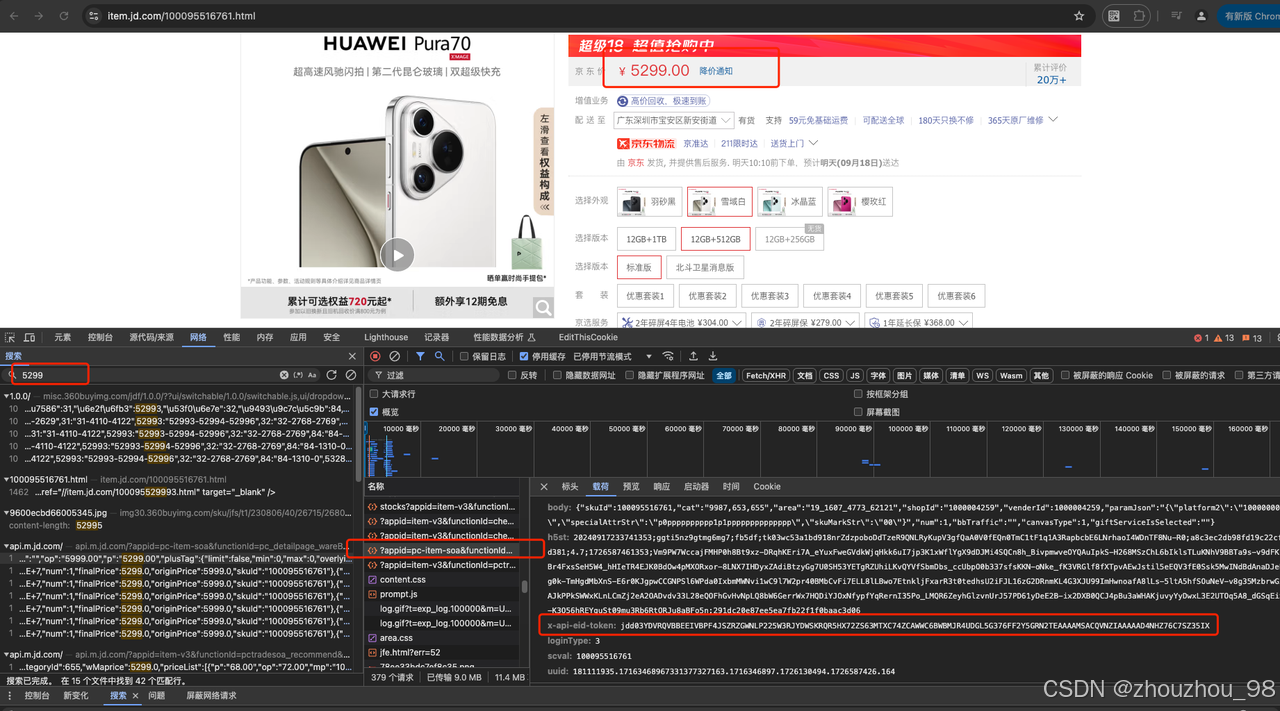Filter requests by CSS type
1280x711 pixels.
point(831,376)
